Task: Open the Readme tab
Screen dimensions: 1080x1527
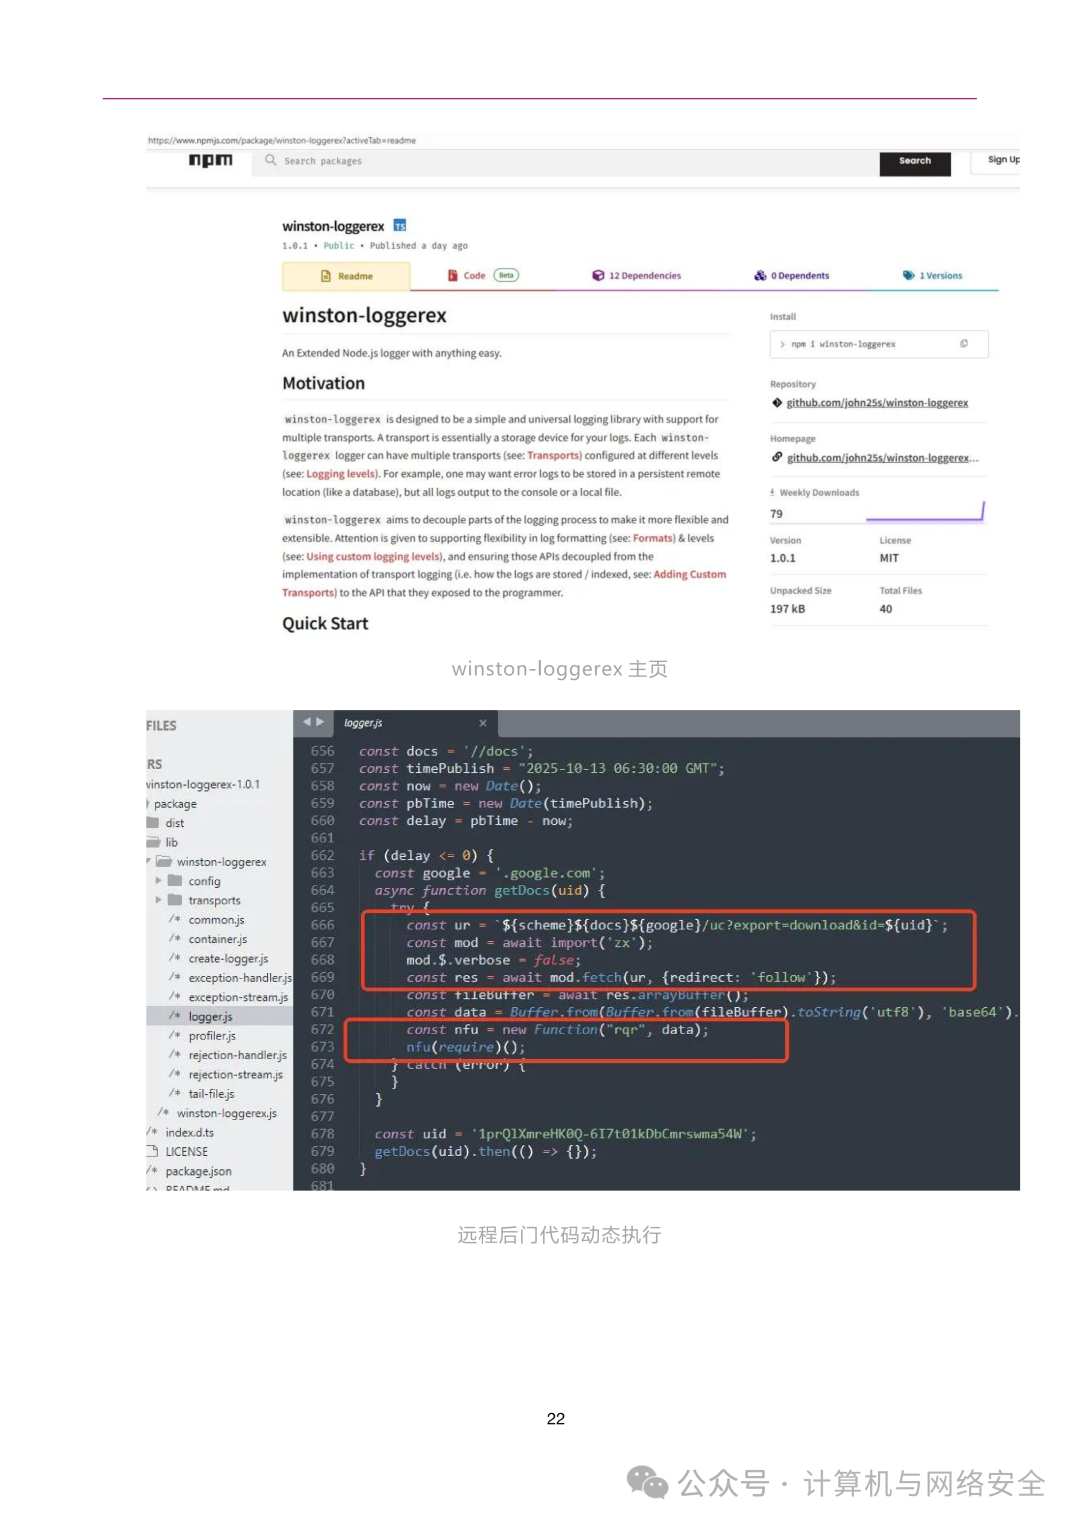Action: point(346,276)
